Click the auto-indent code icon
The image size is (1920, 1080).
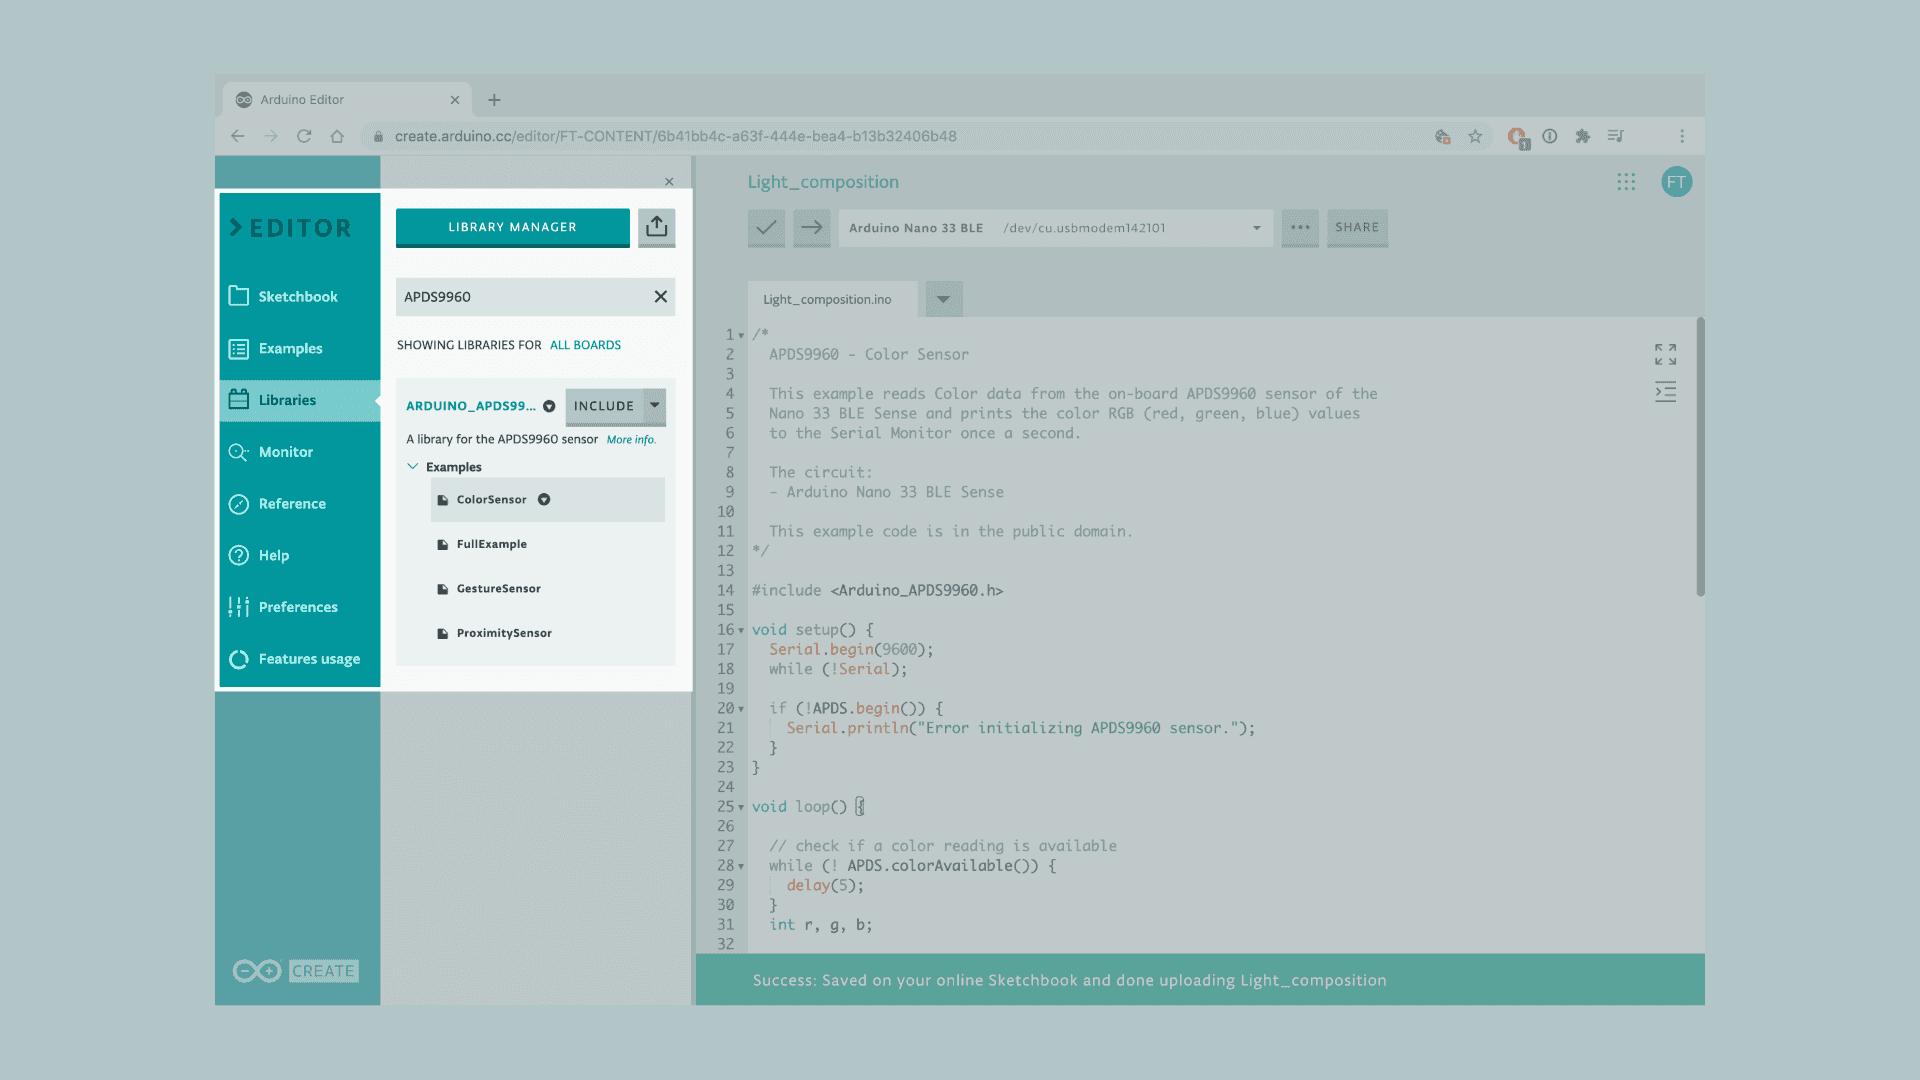tap(1665, 392)
